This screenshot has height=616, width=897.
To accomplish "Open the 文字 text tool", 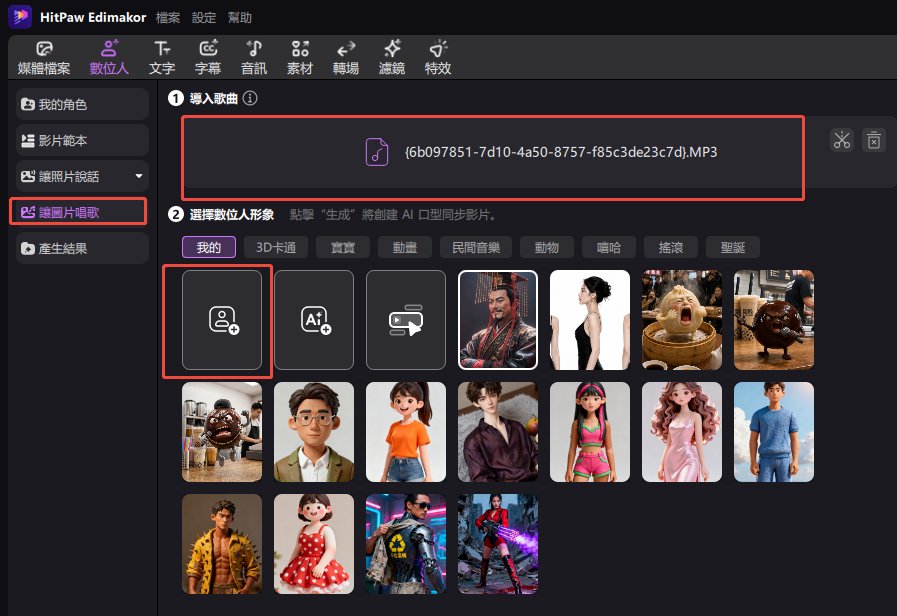I will tap(162, 58).
